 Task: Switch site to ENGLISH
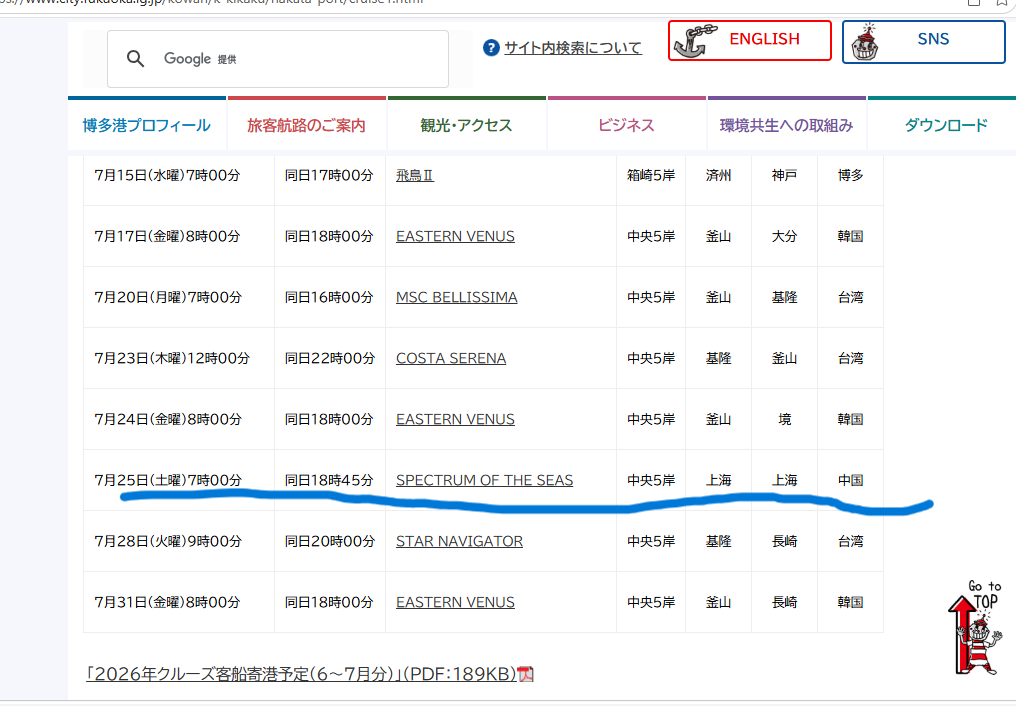pos(750,40)
